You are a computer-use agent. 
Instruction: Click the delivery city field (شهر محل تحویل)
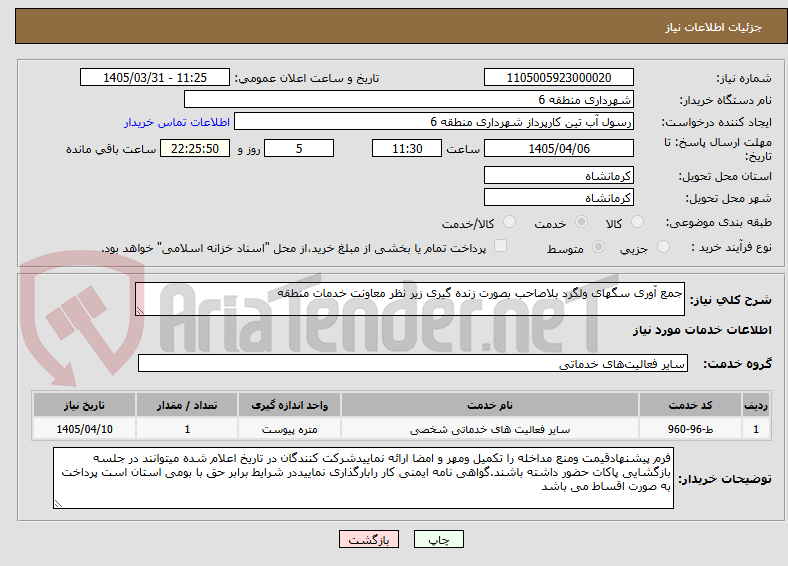(559, 198)
